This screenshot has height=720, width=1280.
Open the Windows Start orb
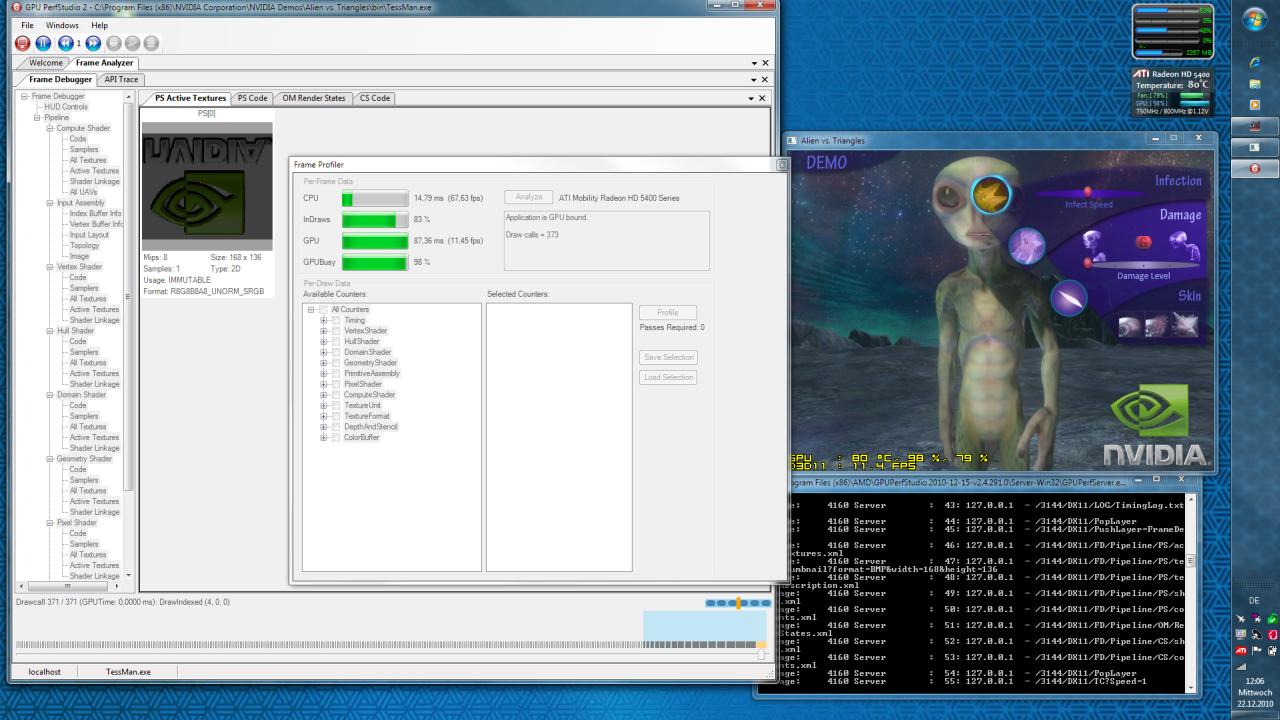click(x=1254, y=21)
